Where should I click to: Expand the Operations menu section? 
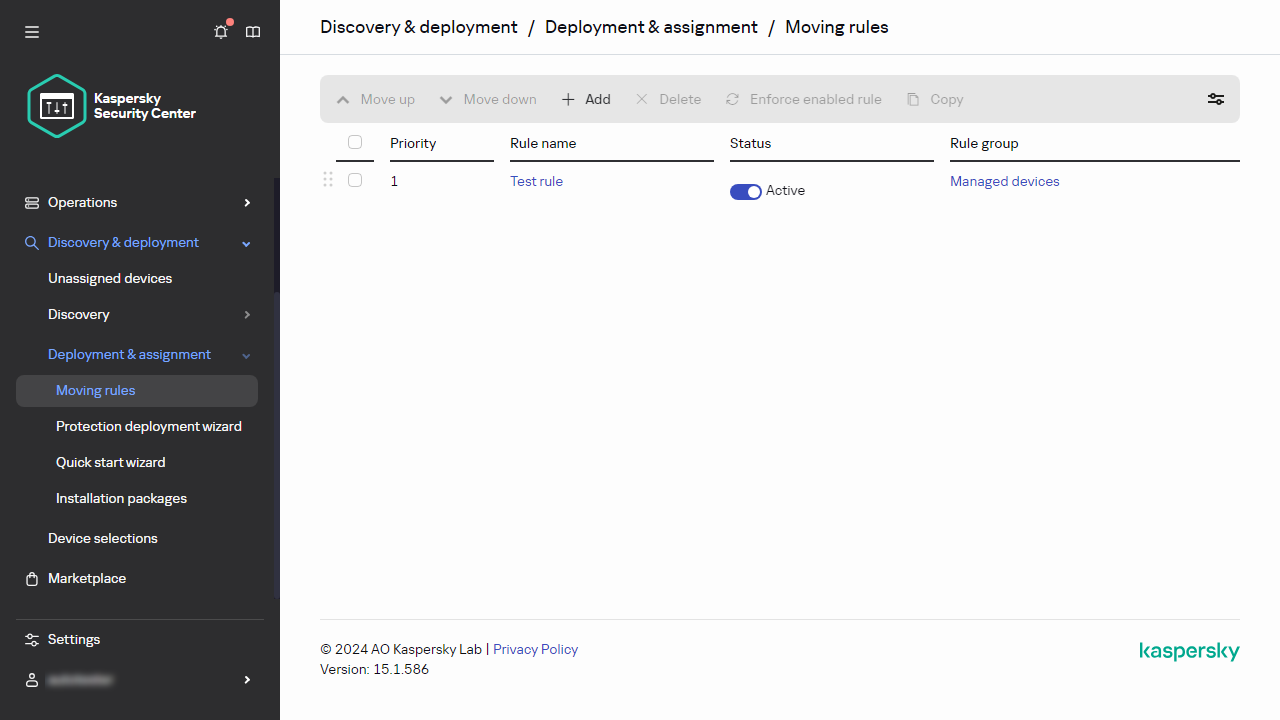tap(247, 203)
